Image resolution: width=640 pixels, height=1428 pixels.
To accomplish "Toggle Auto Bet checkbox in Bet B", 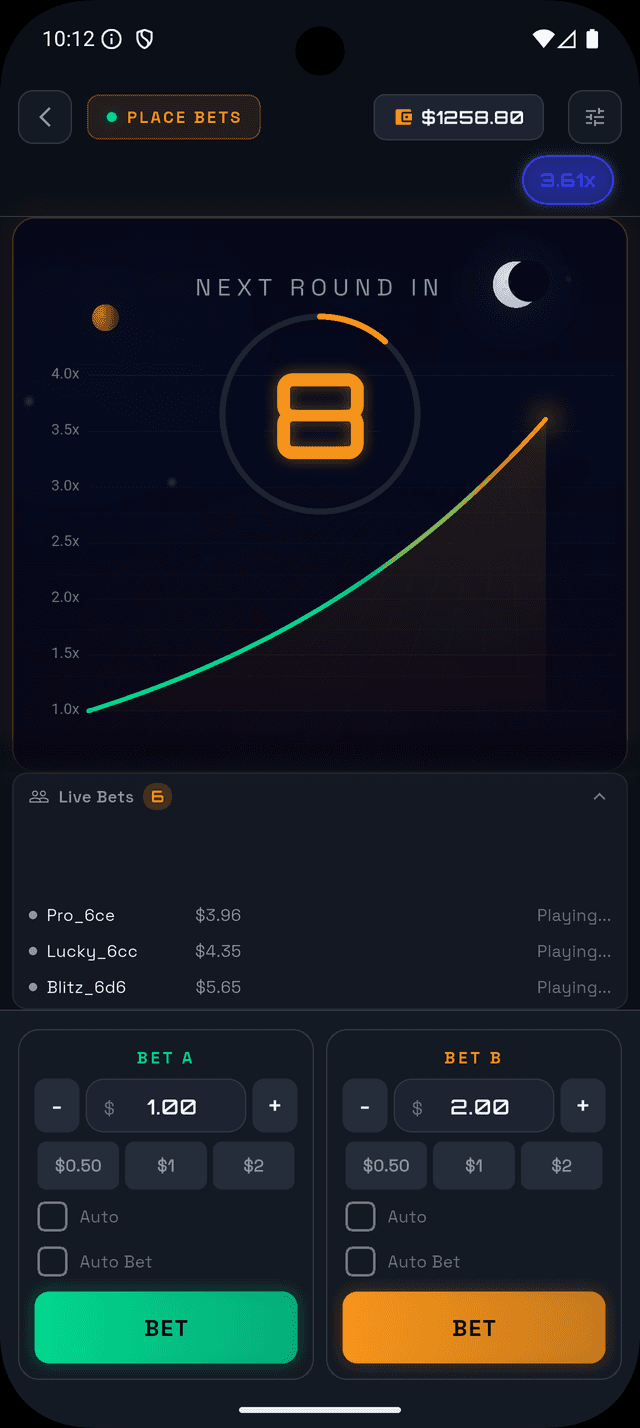I will tap(360, 1262).
